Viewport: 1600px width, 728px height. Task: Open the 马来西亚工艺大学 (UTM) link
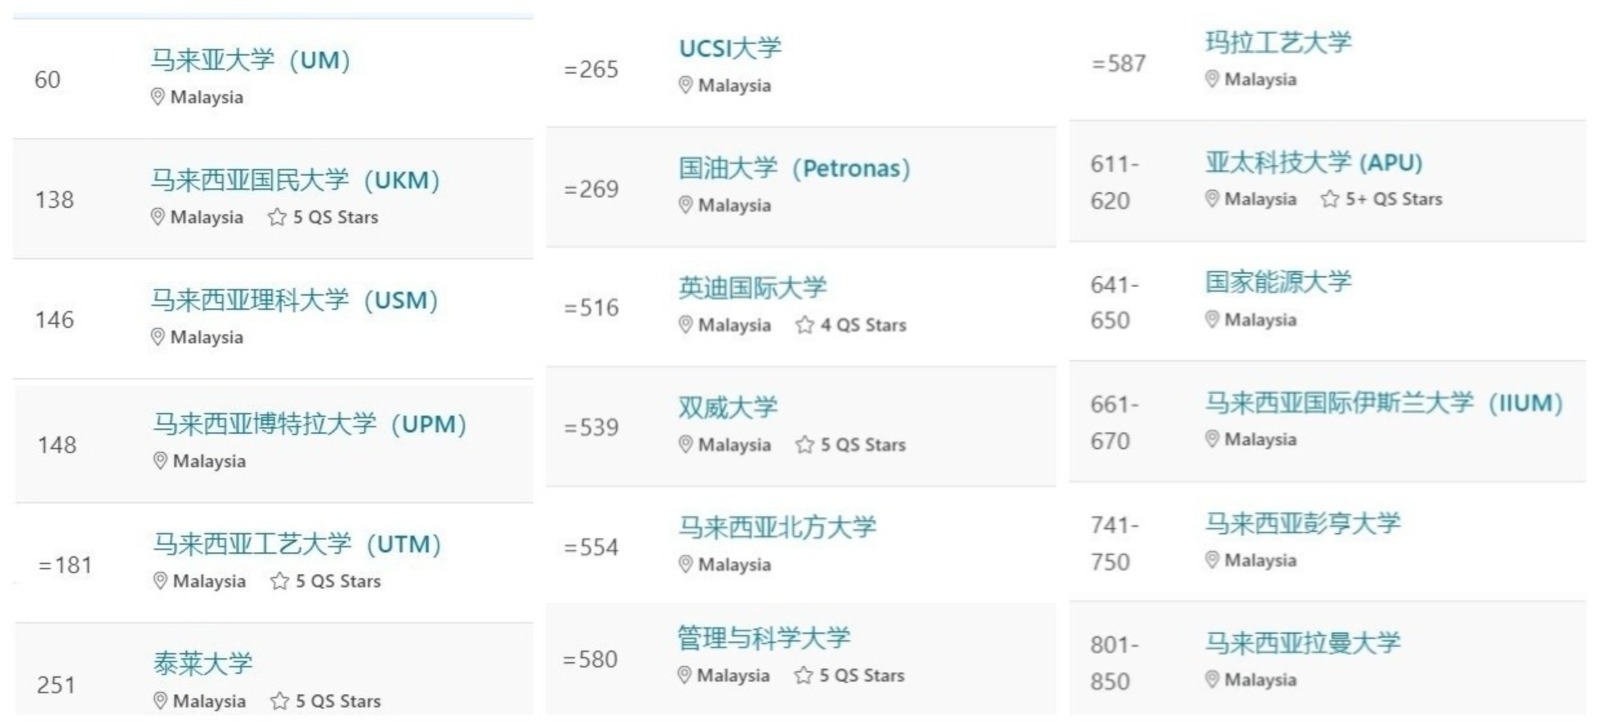[297, 544]
